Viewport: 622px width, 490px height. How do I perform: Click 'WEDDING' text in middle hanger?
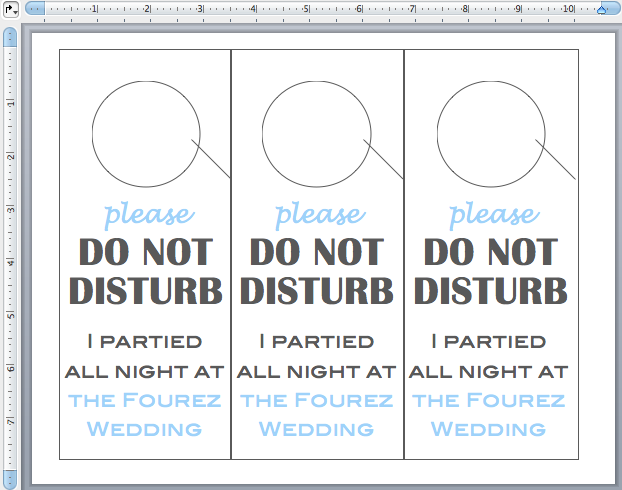316,429
